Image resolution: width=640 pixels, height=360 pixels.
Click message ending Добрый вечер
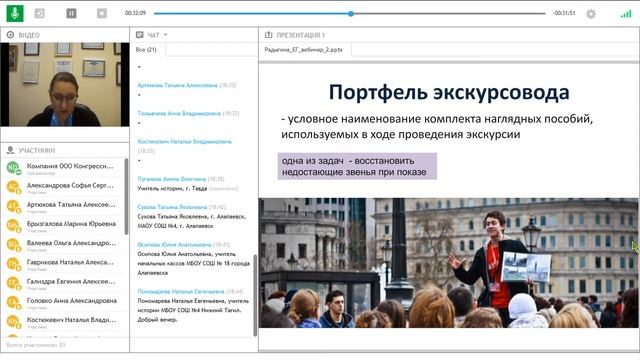193,310
